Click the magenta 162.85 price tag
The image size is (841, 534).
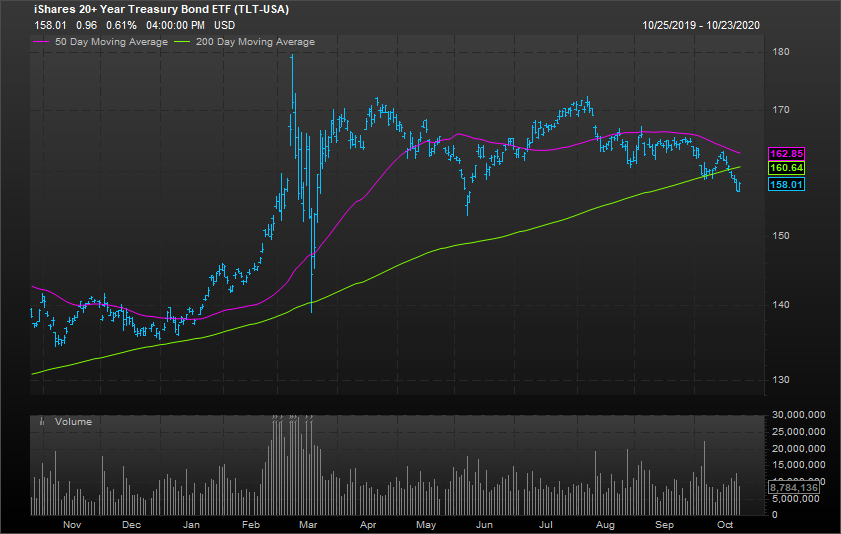(786, 154)
